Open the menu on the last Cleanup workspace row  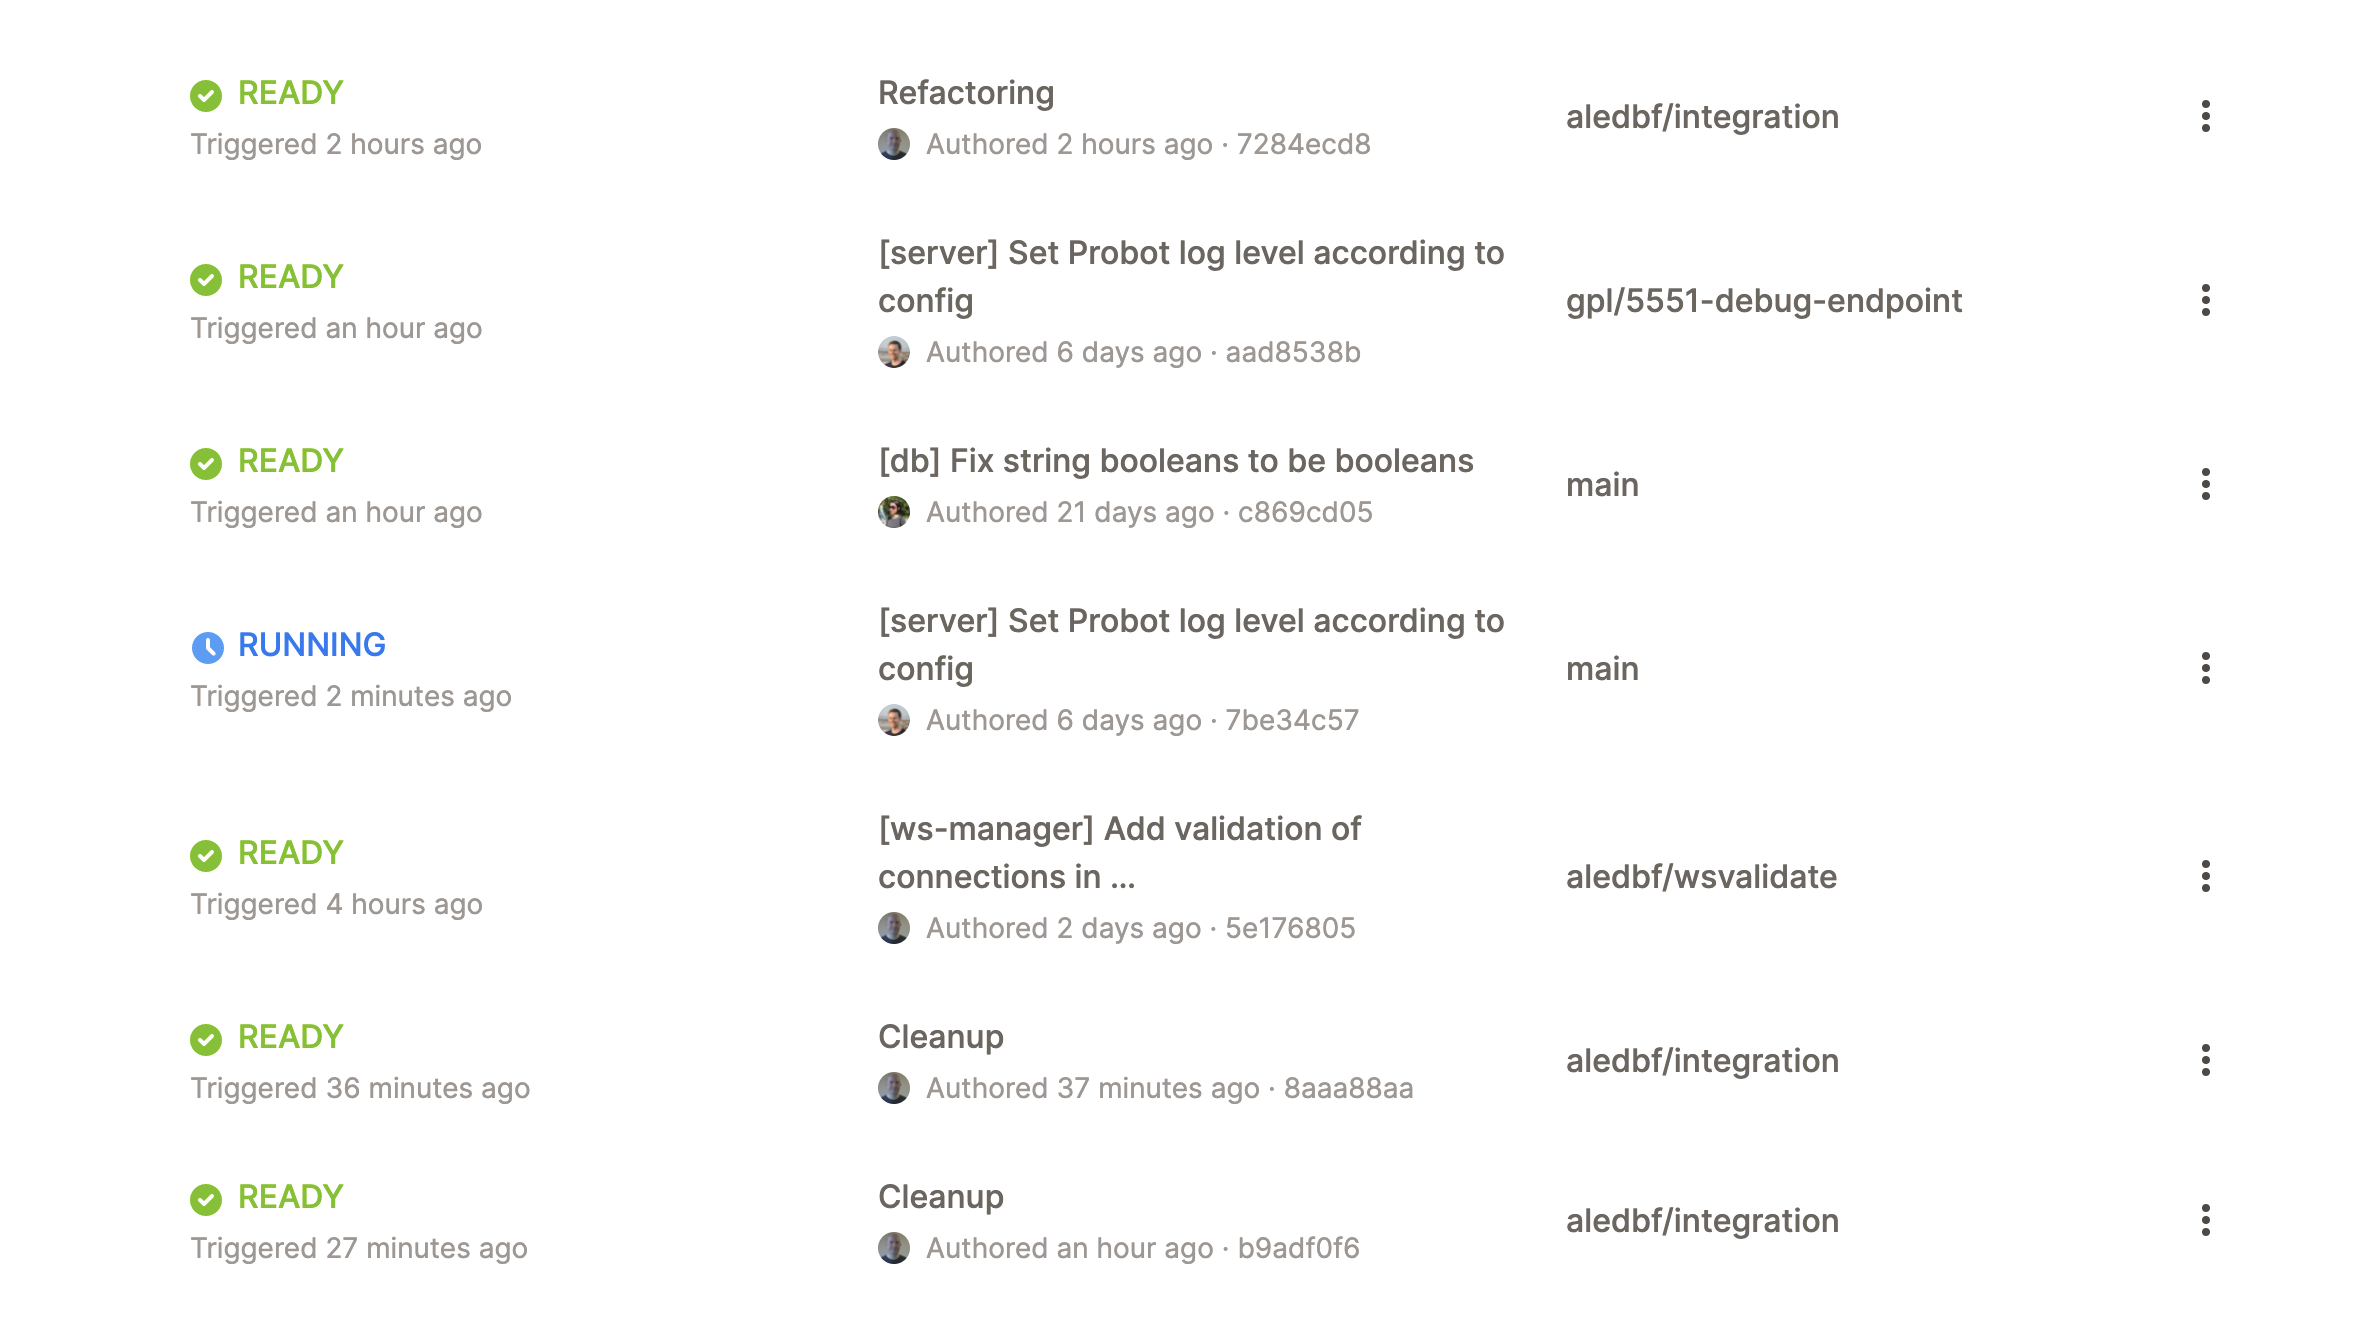click(x=2205, y=1220)
